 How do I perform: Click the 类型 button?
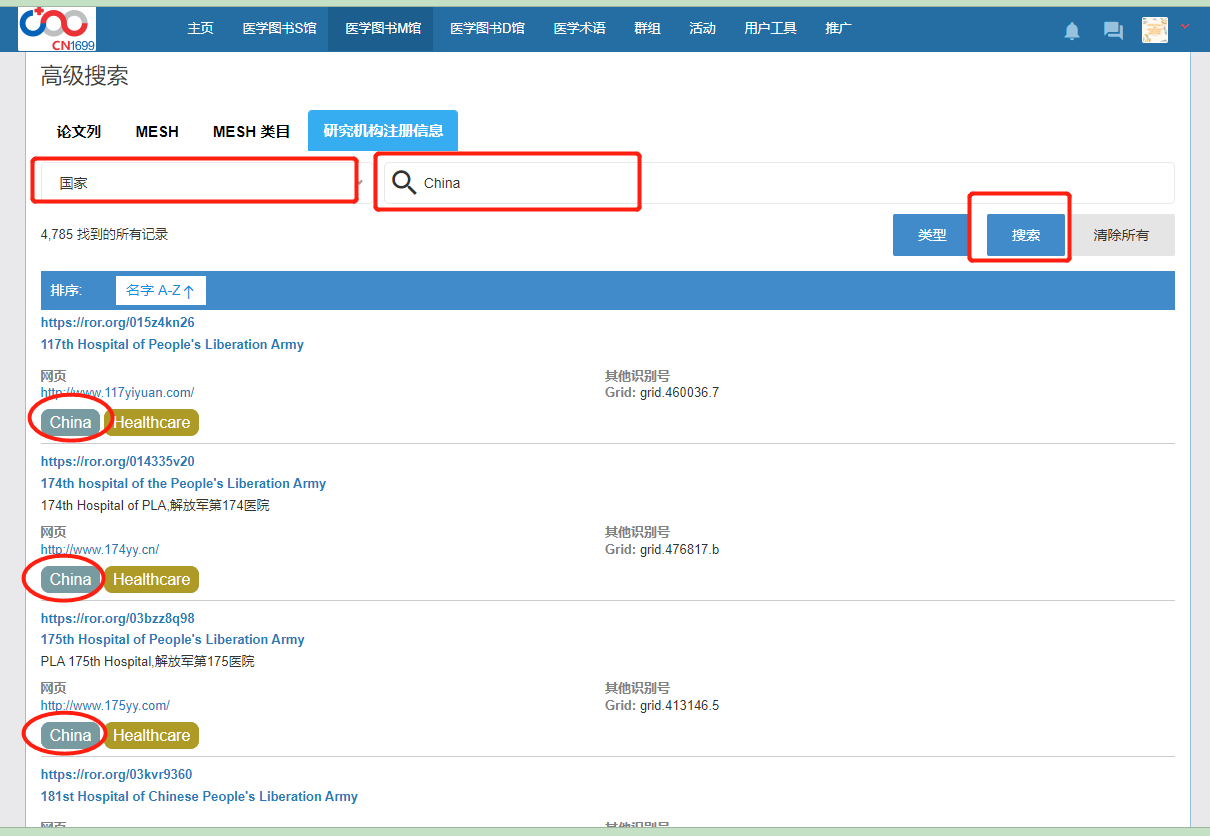coord(932,236)
